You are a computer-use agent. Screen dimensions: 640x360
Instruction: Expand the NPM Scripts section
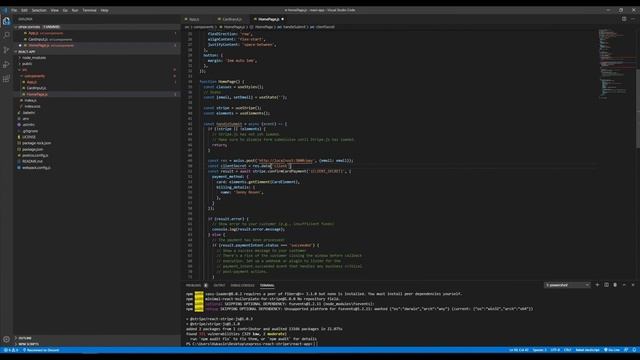(x=98, y=344)
